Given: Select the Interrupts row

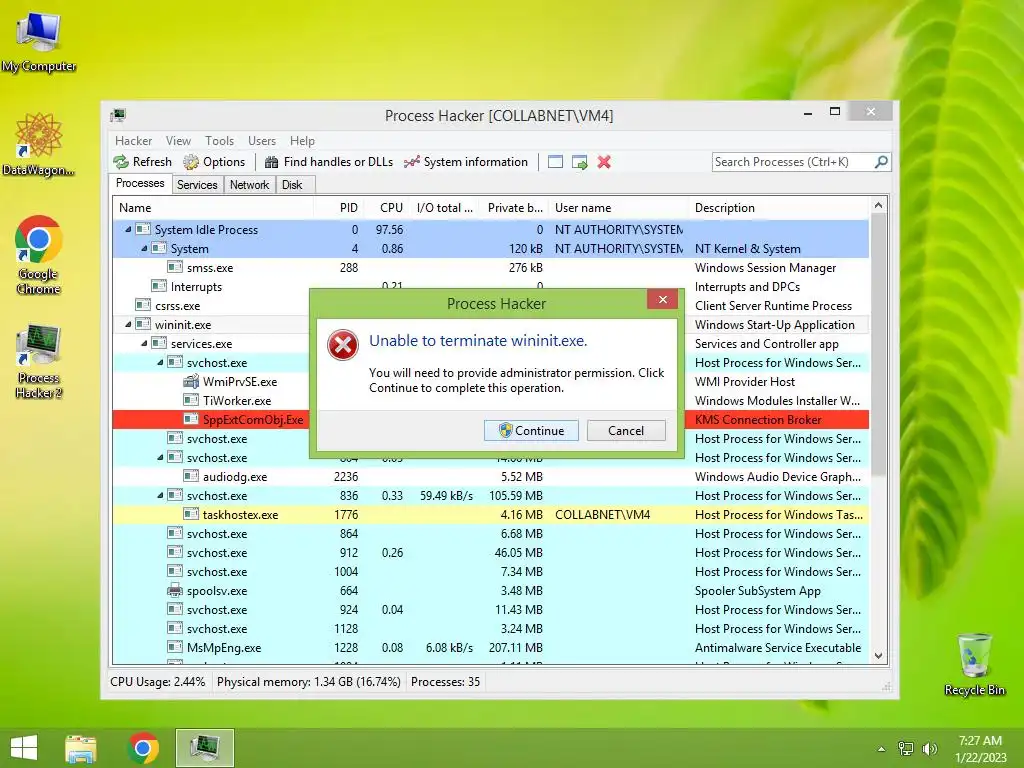Looking at the screenshot, I should (x=491, y=287).
